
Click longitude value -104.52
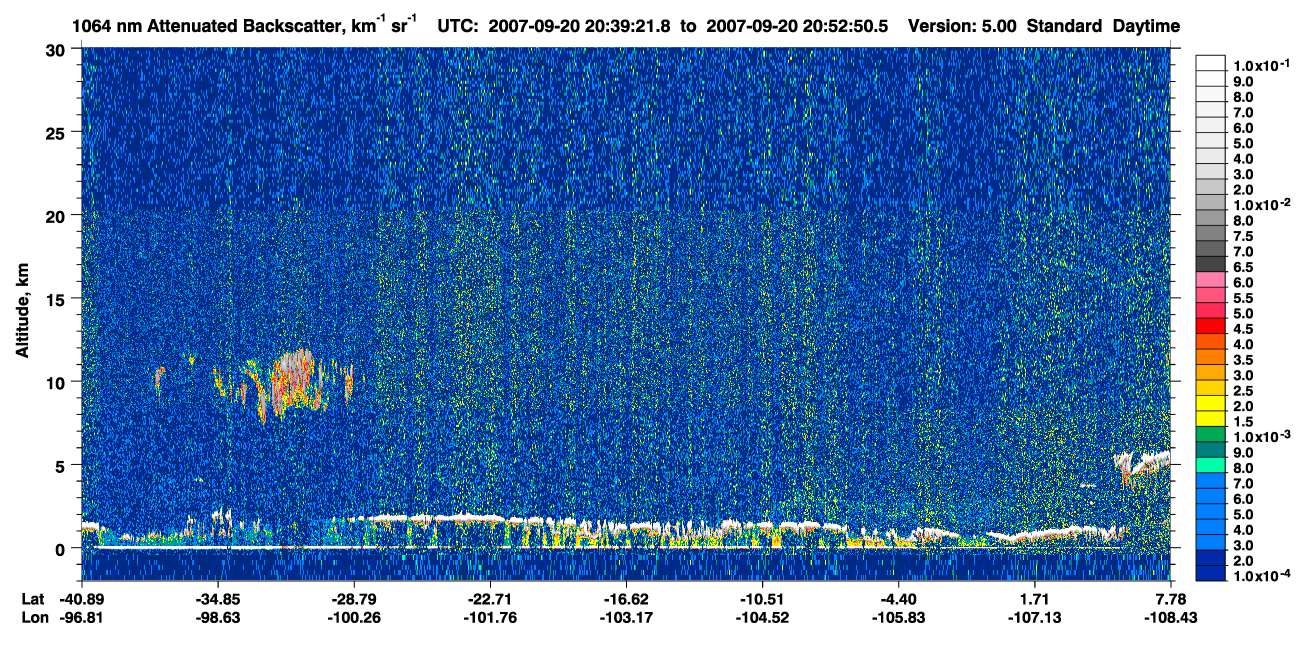(762, 617)
